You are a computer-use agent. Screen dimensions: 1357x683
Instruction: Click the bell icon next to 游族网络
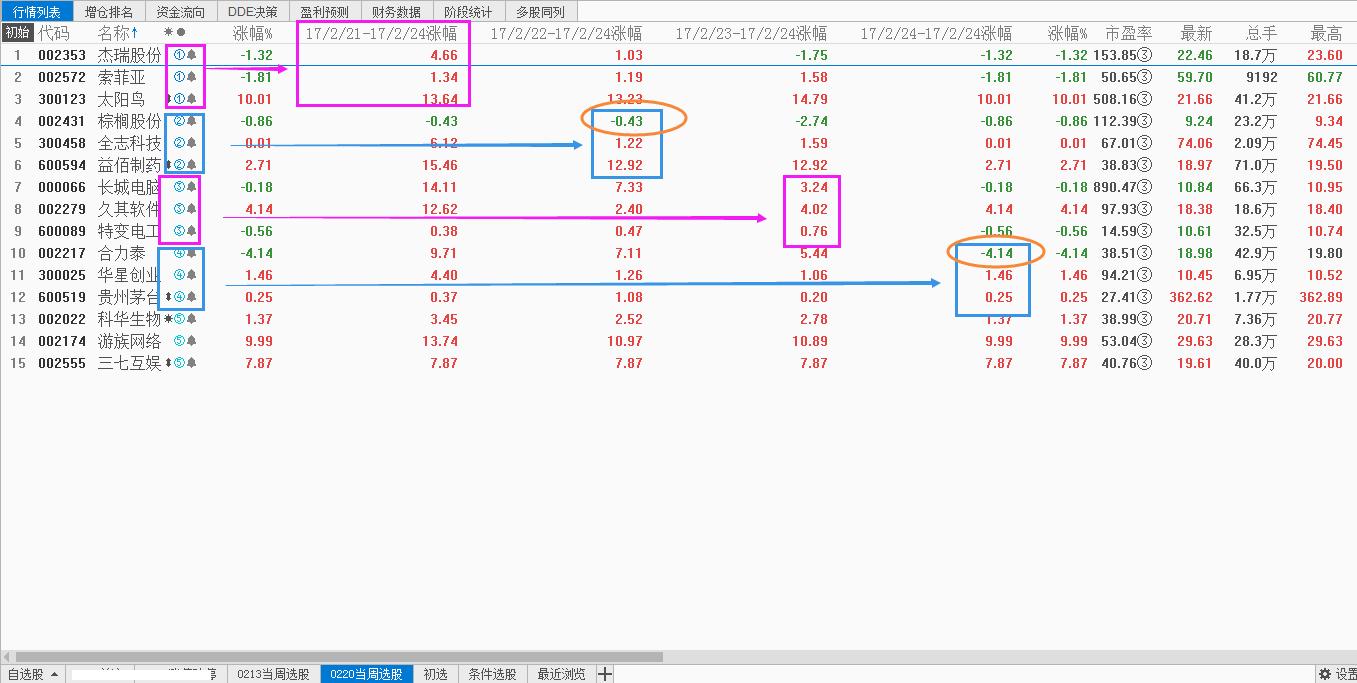pos(191,341)
